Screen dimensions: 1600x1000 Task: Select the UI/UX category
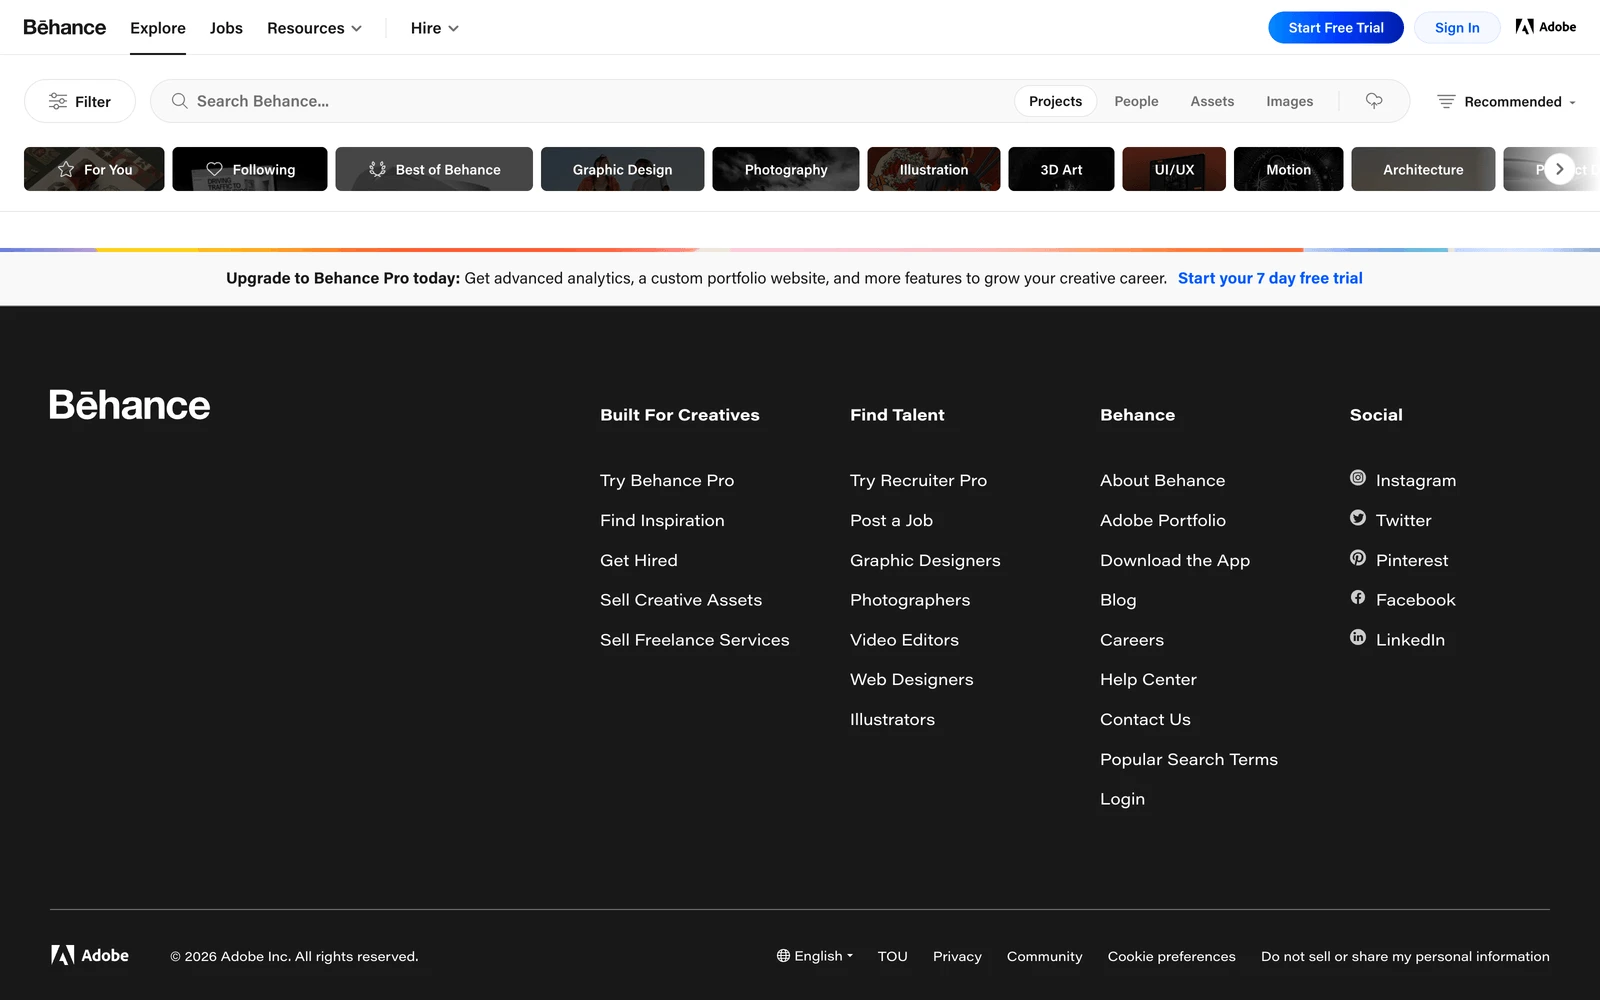pos(1174,169)
